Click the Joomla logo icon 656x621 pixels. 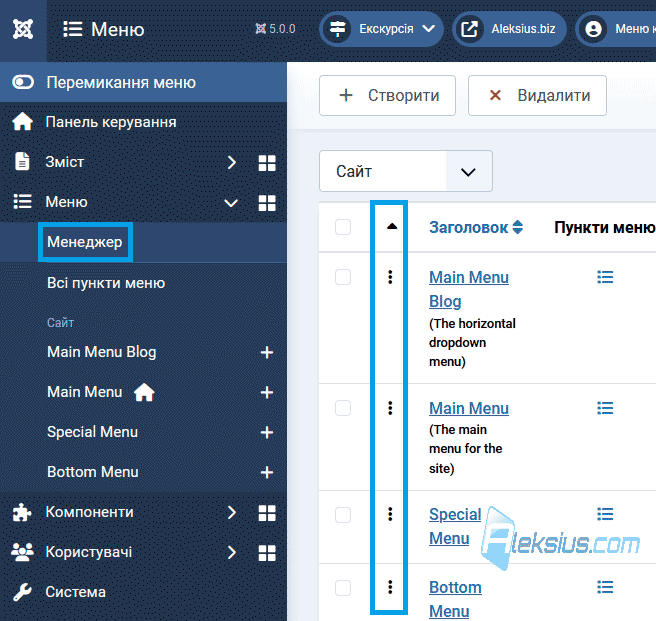tap(23, 29)
